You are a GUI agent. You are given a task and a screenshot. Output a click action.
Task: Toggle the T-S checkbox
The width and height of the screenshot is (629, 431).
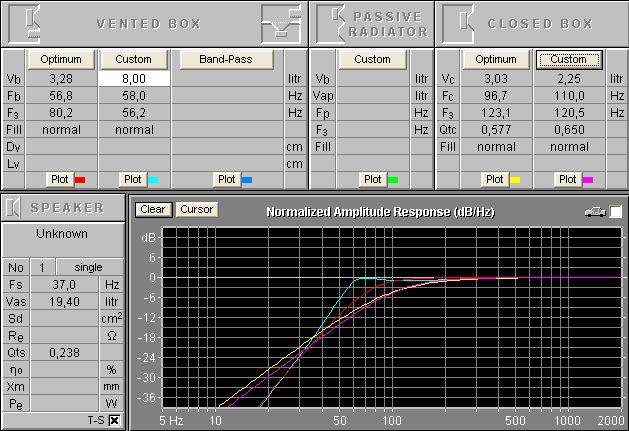pos(114,420)
